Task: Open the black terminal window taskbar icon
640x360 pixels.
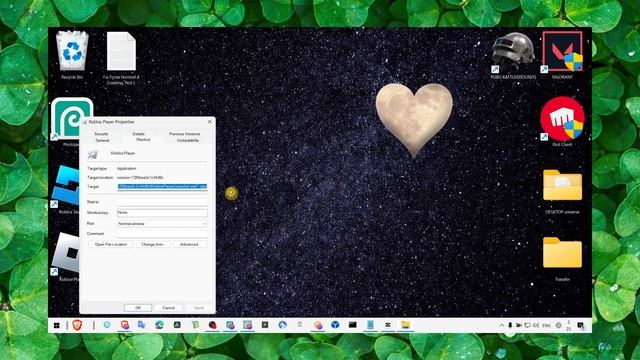Action: point(353,325)
